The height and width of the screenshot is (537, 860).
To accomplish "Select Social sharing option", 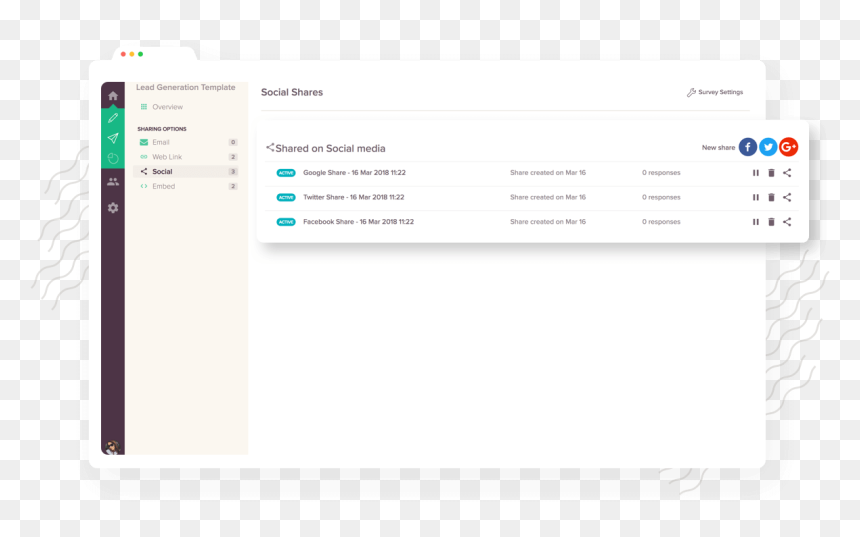I will pyautogui.click(x=188, y=172).
